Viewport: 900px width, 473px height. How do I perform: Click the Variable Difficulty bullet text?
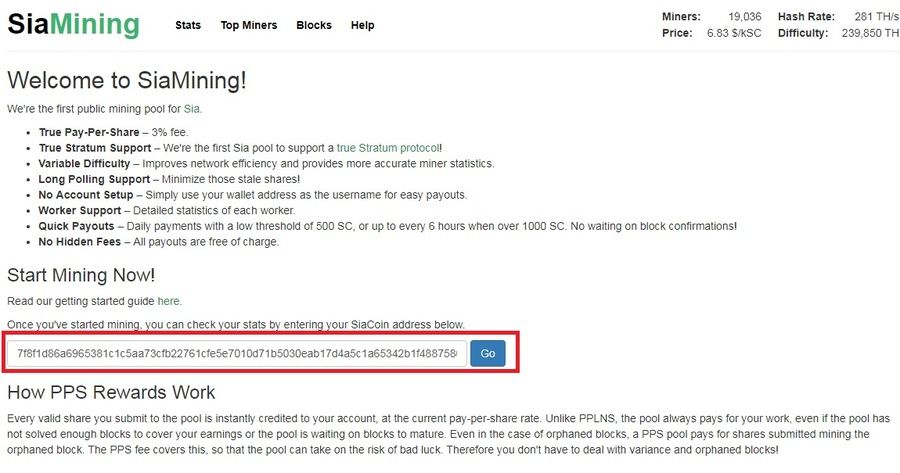pos(266,164)
